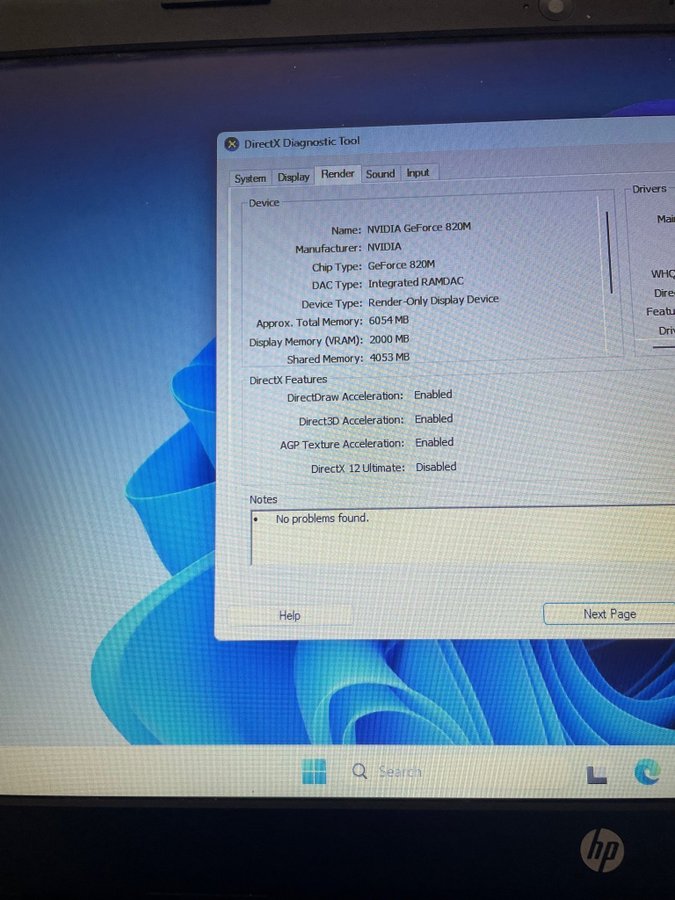Viewport: 675px width, 900px height.
Task: Open the Windows Start menu
Action: (313, 771)
